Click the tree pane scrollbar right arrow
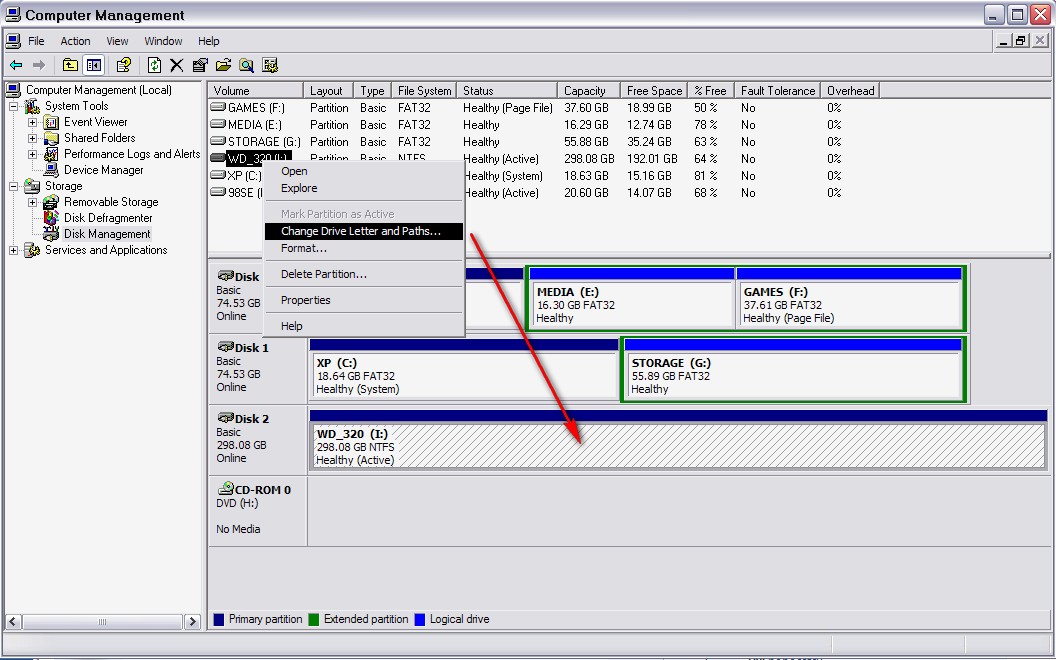Screen dimensions: 1056x660 [193, 622]
